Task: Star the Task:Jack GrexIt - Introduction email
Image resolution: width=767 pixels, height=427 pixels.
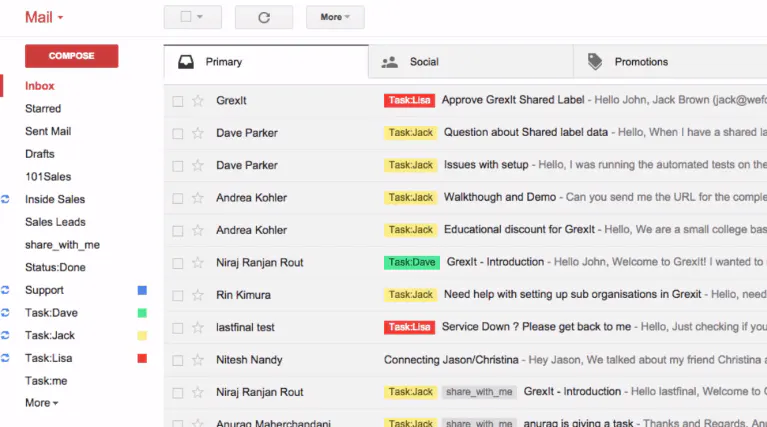Action: [198, 392]
